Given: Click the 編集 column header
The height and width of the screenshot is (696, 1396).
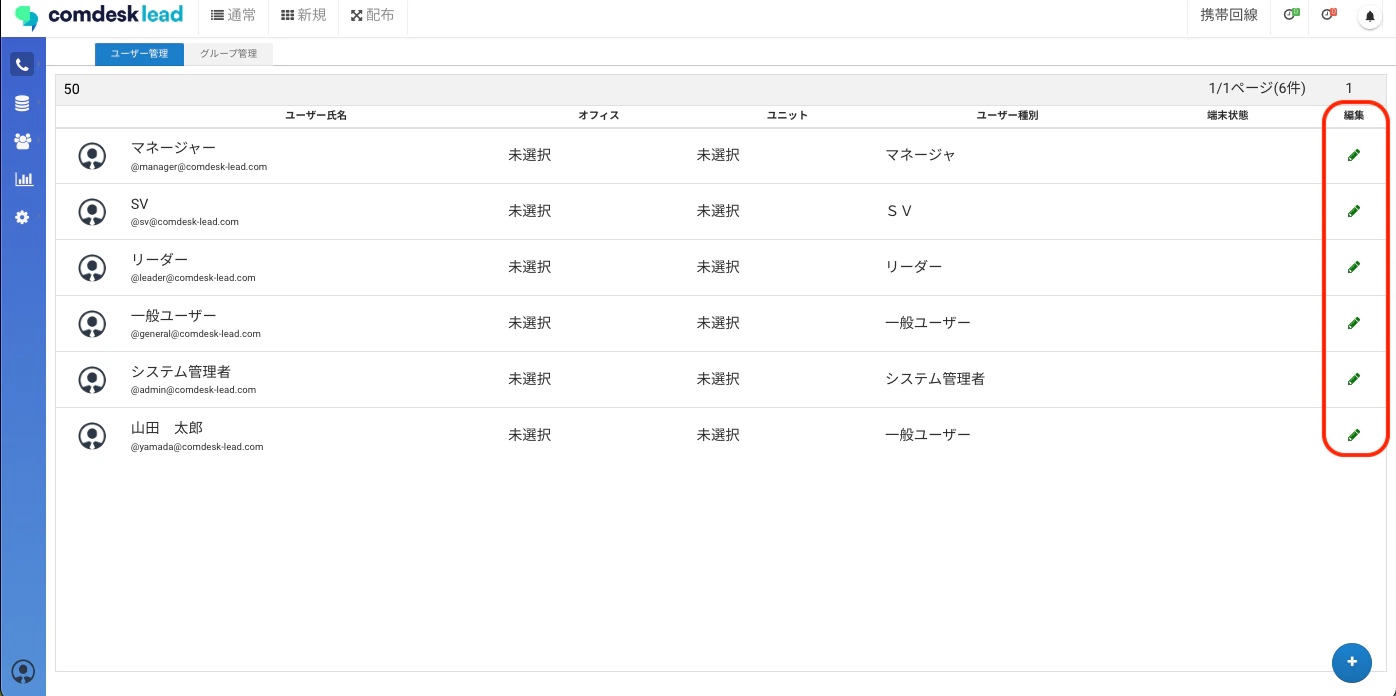Looking at the screenshot, I should (x=1354, y=116).
